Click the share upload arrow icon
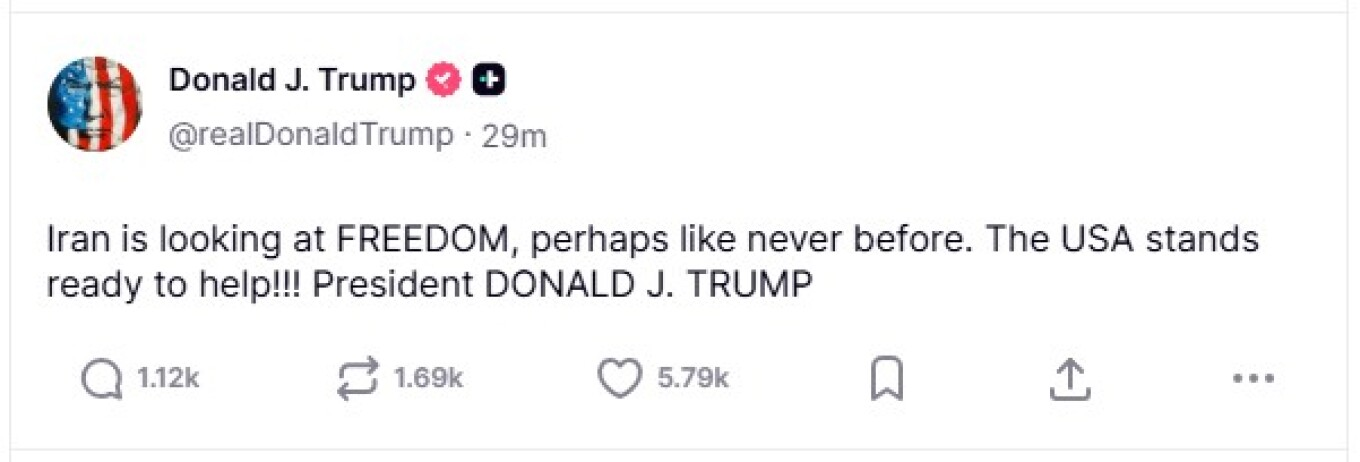1360x462 pixels. coord(1068,379)
